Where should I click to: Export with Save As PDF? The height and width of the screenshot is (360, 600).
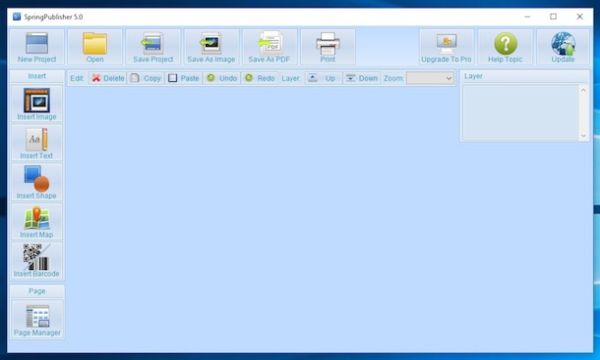pyautogui.click(x=269, y=47)
